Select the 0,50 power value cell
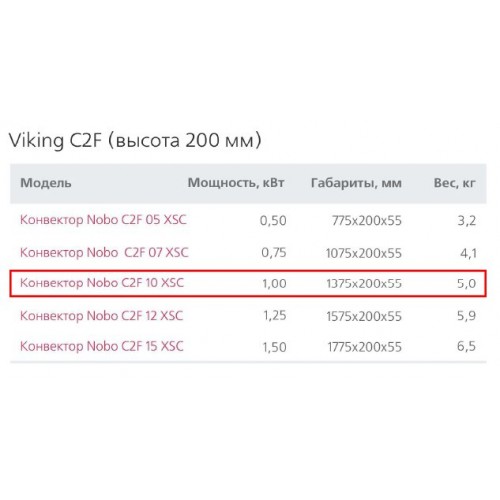The image size is (500, 500). 273,221
